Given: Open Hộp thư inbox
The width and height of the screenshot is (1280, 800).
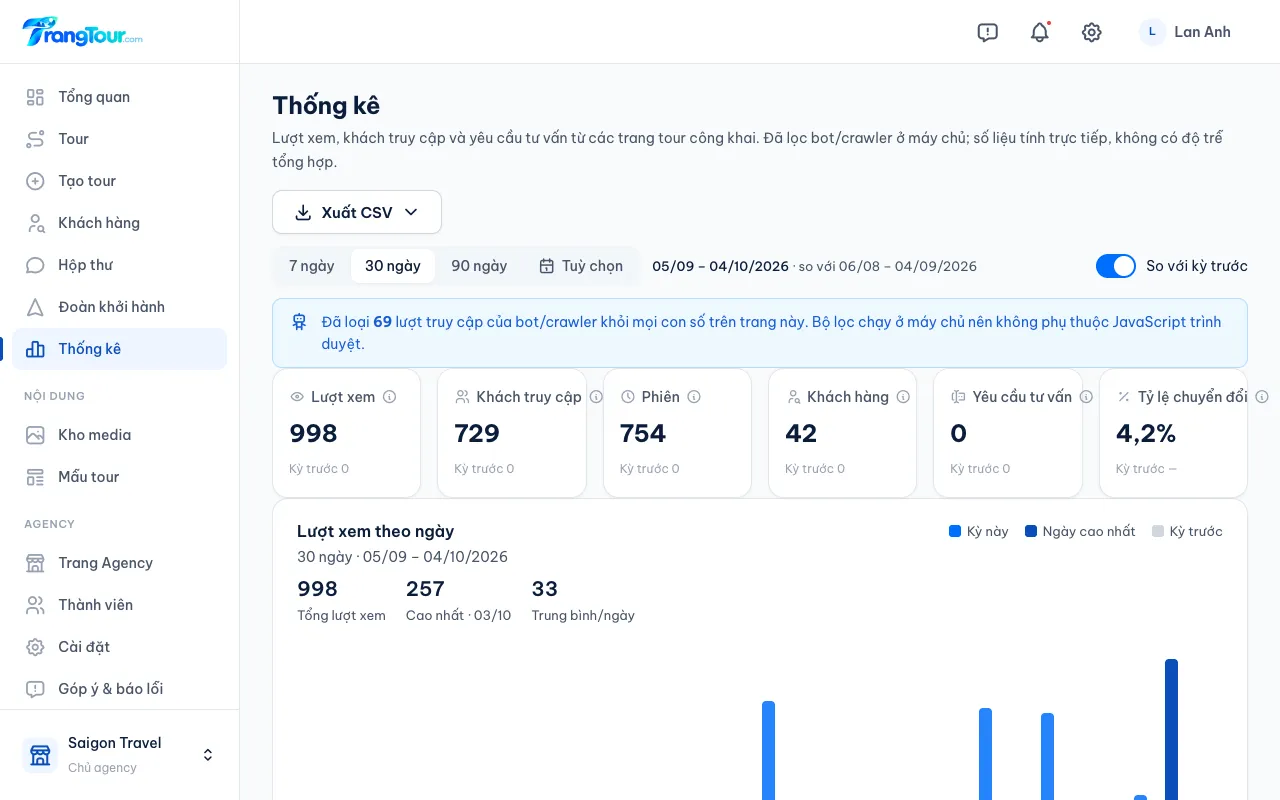Looking at the screenshot, I should (120, 265).
